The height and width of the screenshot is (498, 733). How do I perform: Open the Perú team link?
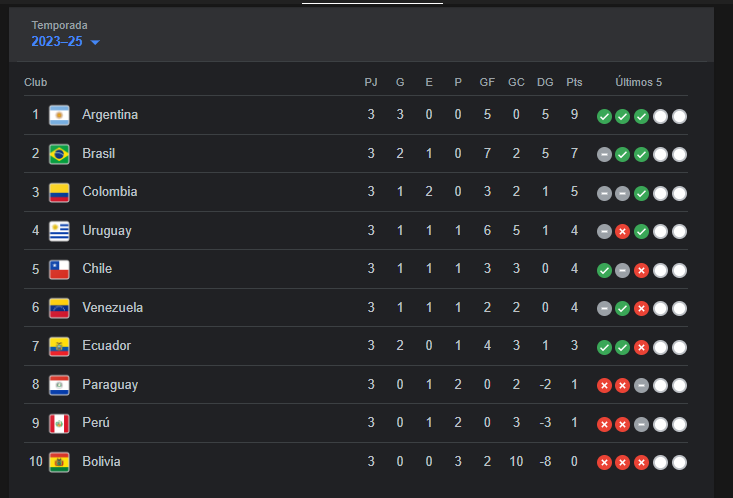pos(96,423)
